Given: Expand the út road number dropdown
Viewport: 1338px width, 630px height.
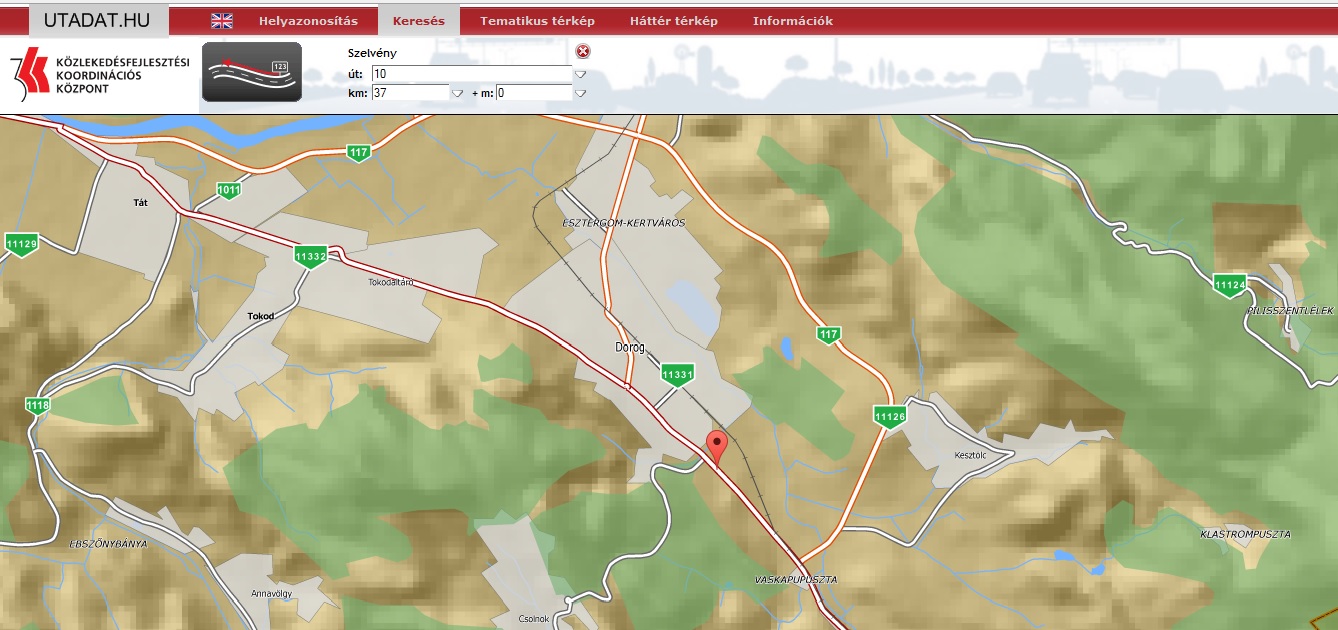Looking at the screenshot, I should pyautogui.click(x=580, y=74).
